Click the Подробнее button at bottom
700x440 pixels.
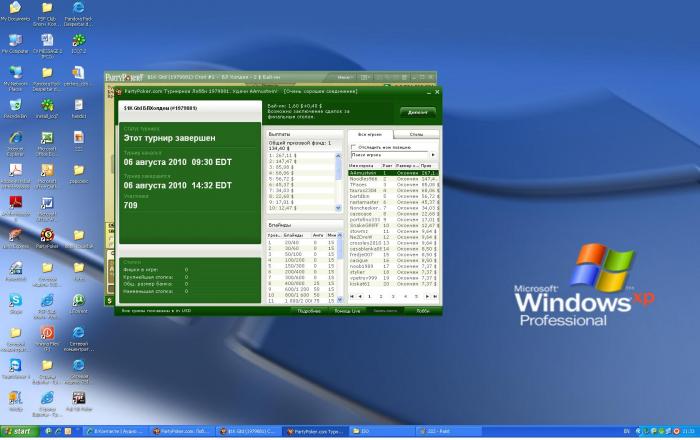[x=308, y=311]
